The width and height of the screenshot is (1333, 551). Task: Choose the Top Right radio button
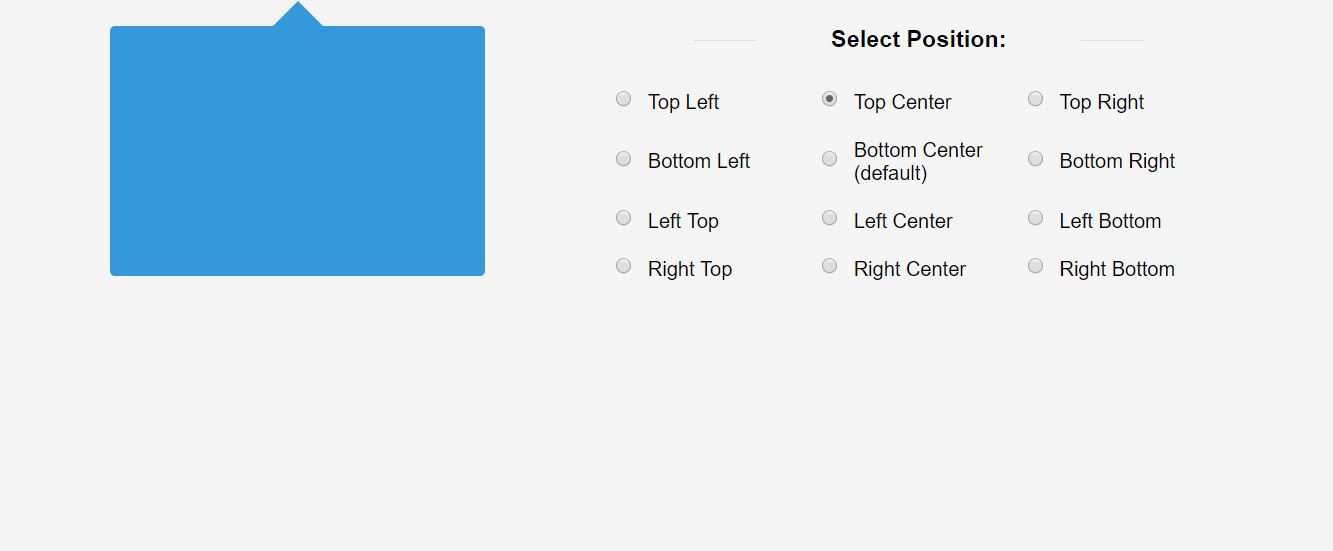point(1035,99)
